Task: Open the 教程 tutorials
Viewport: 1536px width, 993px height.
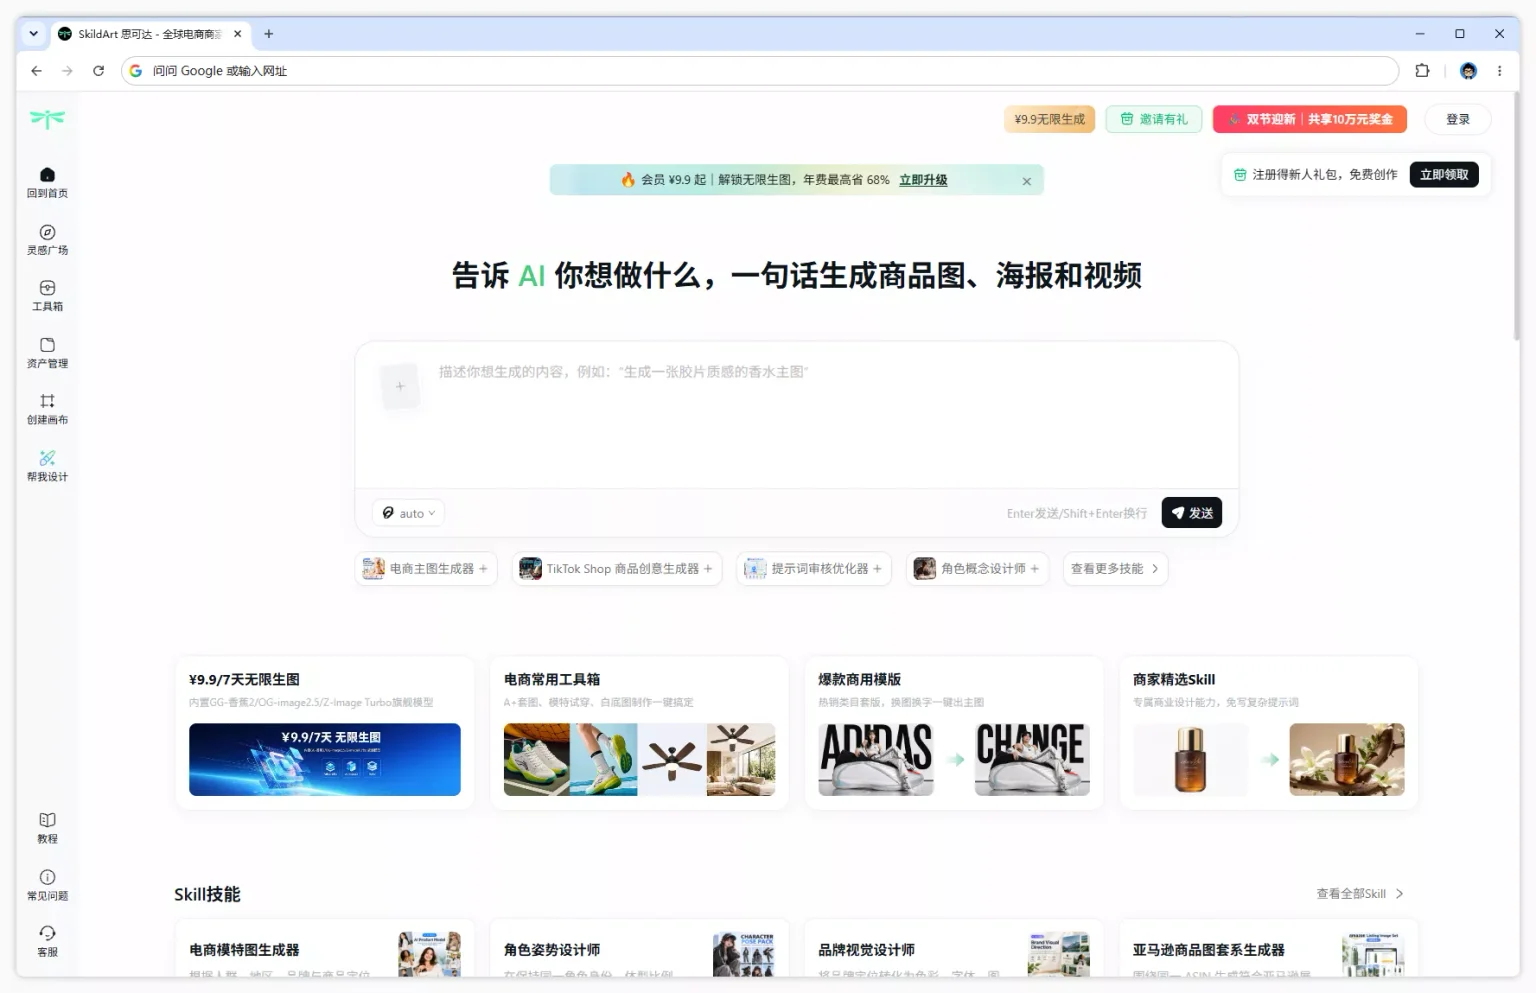Action: (x=47, y=828)
